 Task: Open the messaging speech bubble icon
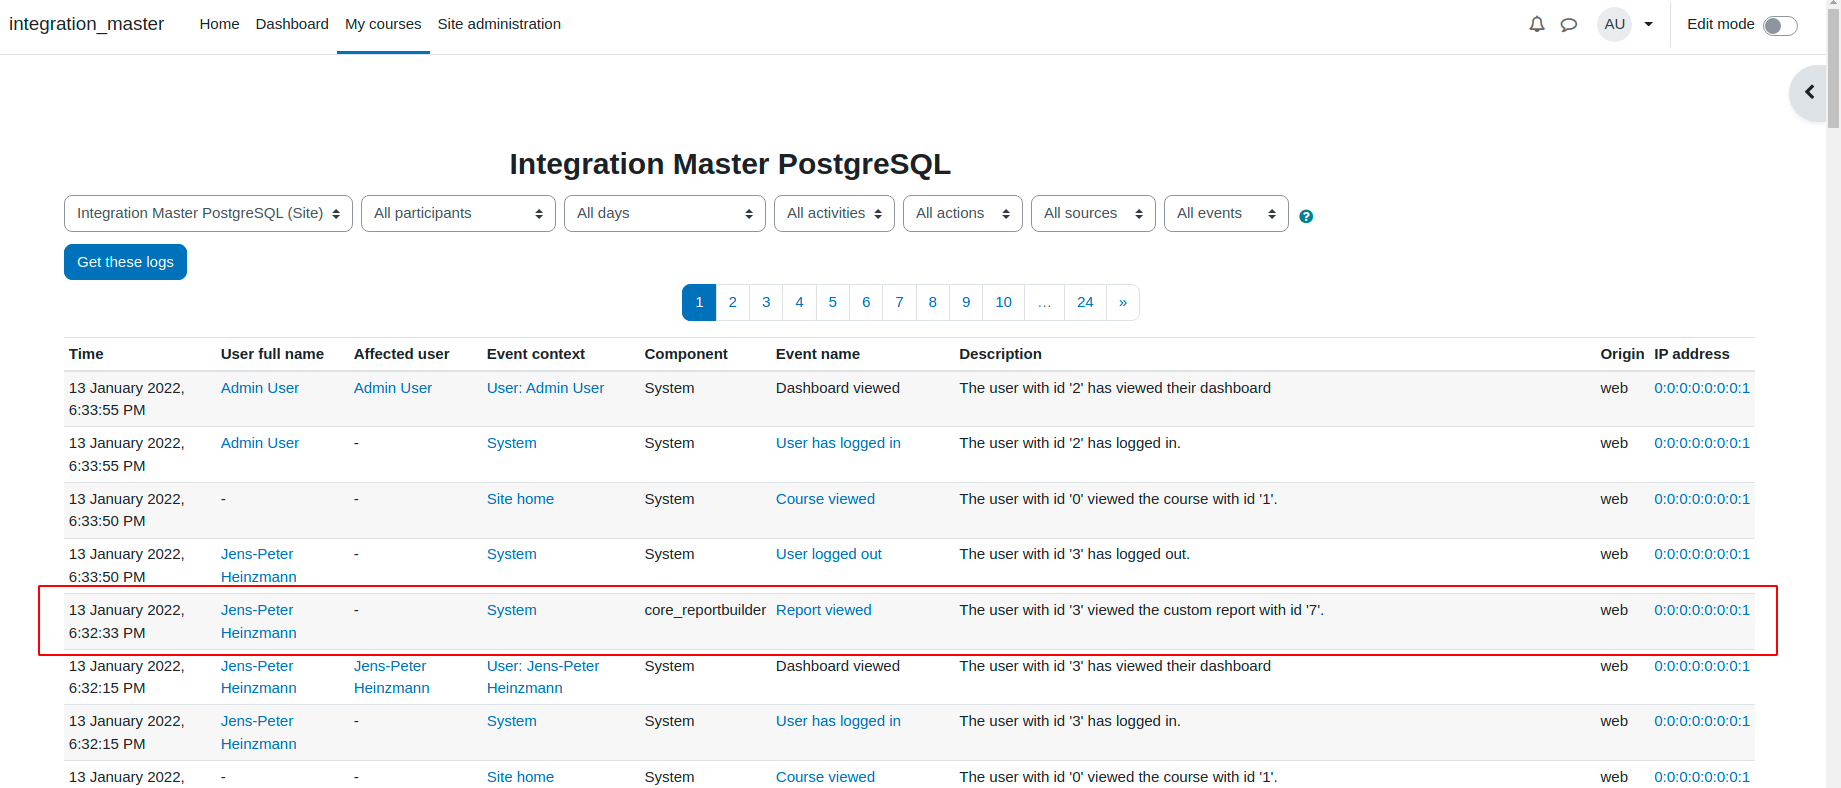[1569, 24]
